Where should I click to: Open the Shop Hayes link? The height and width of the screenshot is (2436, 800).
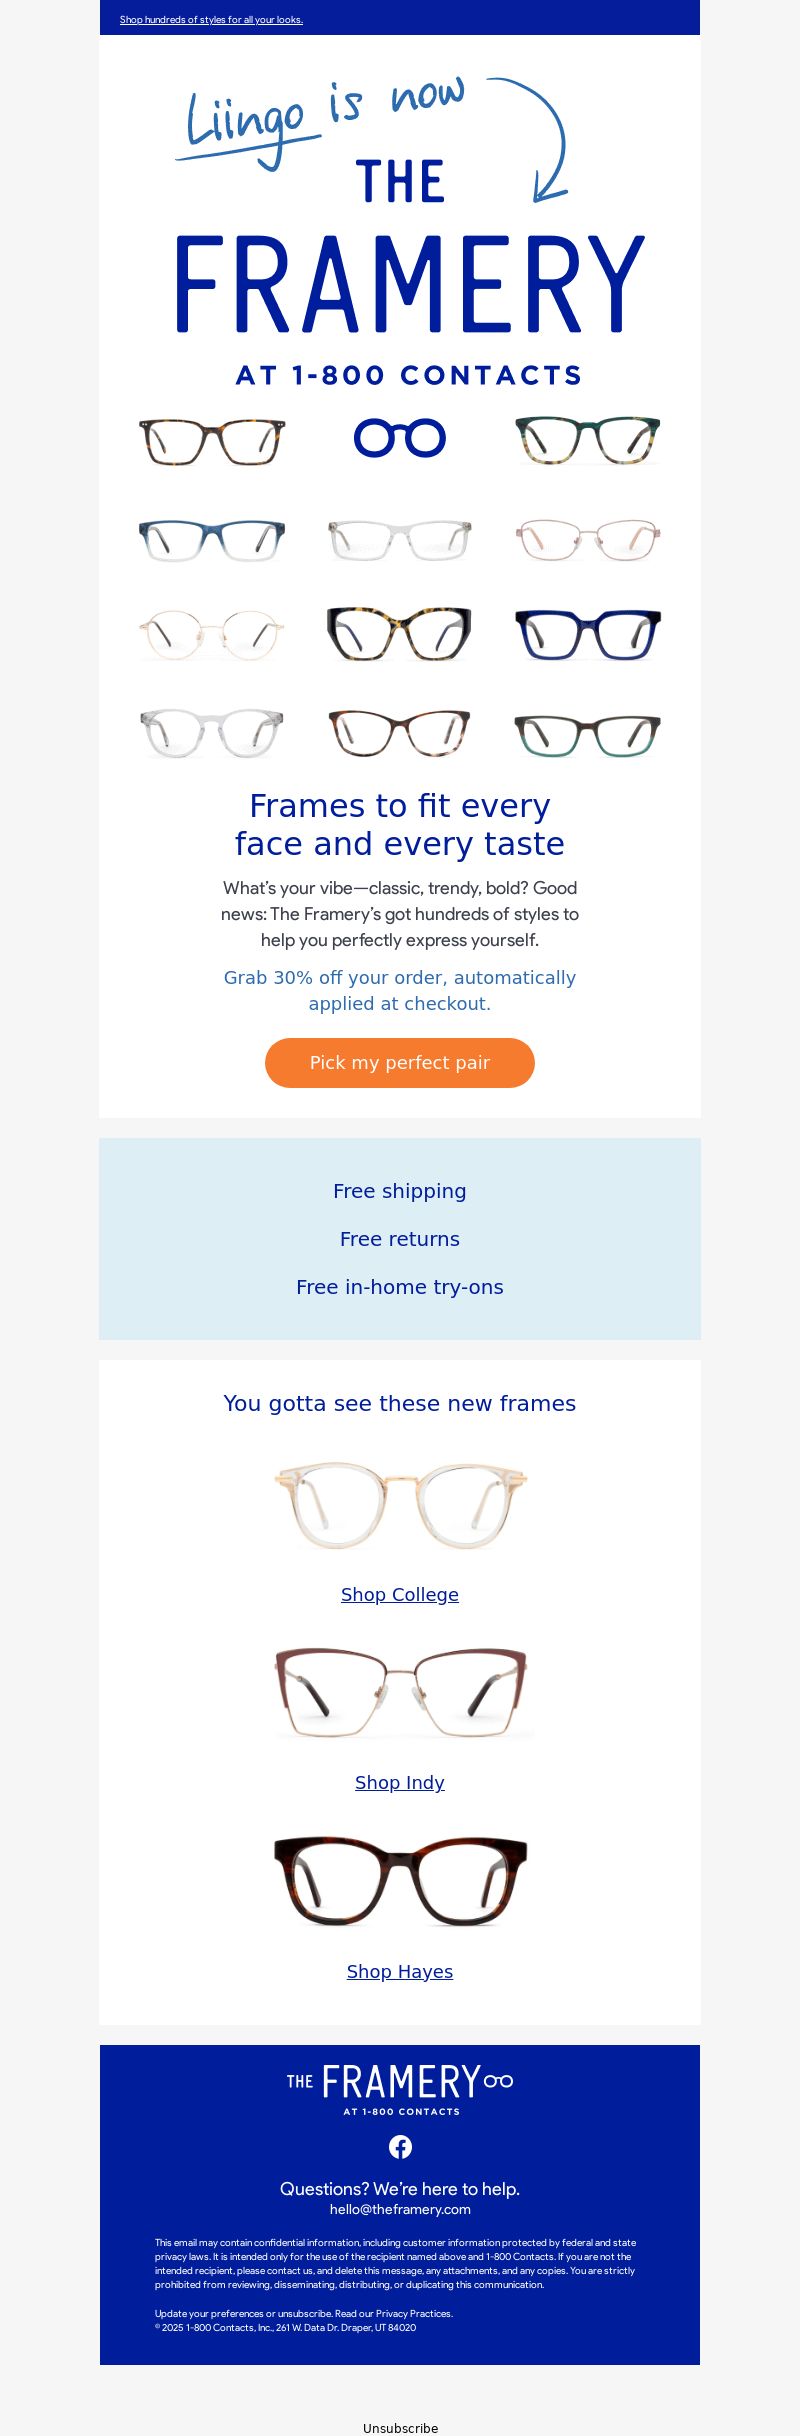(x=400, y=1972)
